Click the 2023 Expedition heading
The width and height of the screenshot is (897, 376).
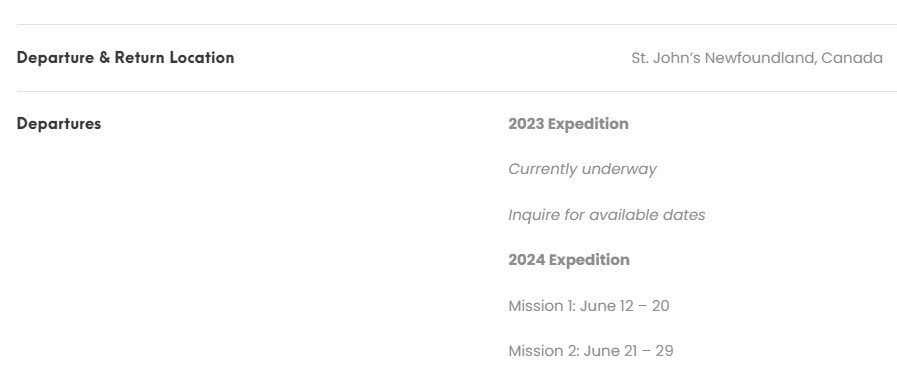(x=568, y=124)
